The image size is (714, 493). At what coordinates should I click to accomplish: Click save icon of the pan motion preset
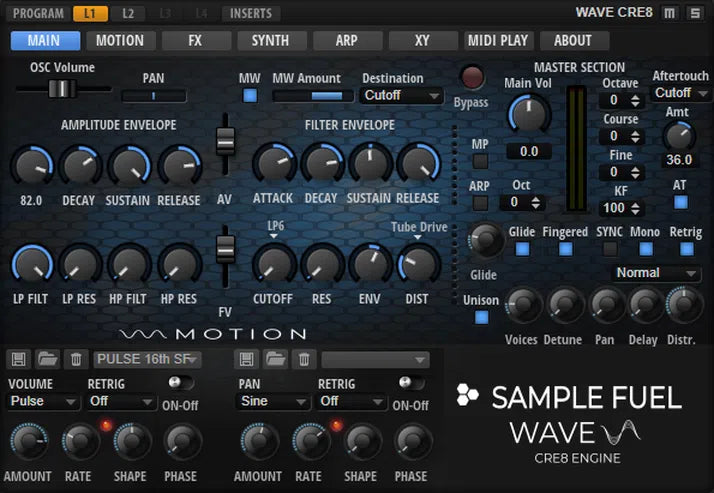click(246, 360)
